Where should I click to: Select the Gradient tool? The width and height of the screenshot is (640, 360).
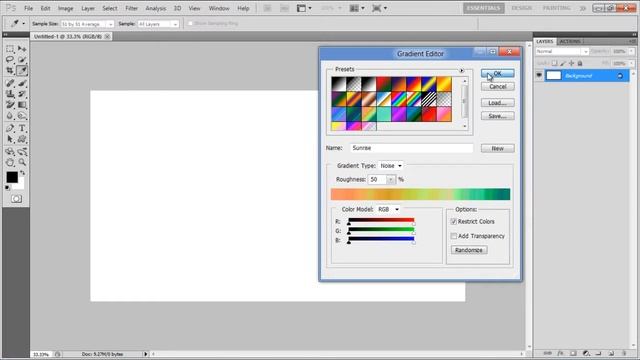coord(22,105)
